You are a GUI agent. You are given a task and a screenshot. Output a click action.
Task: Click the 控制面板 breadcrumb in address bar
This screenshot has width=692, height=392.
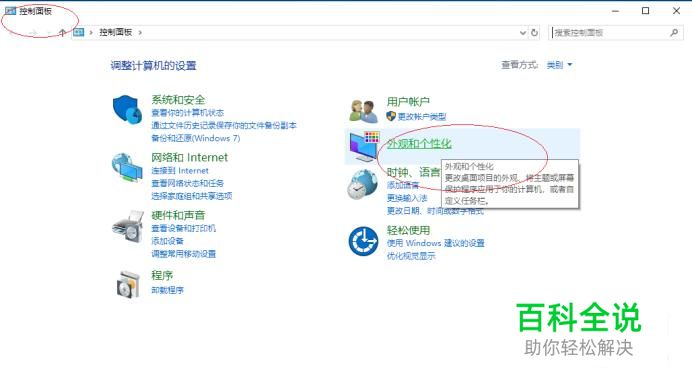click(116, 32)
